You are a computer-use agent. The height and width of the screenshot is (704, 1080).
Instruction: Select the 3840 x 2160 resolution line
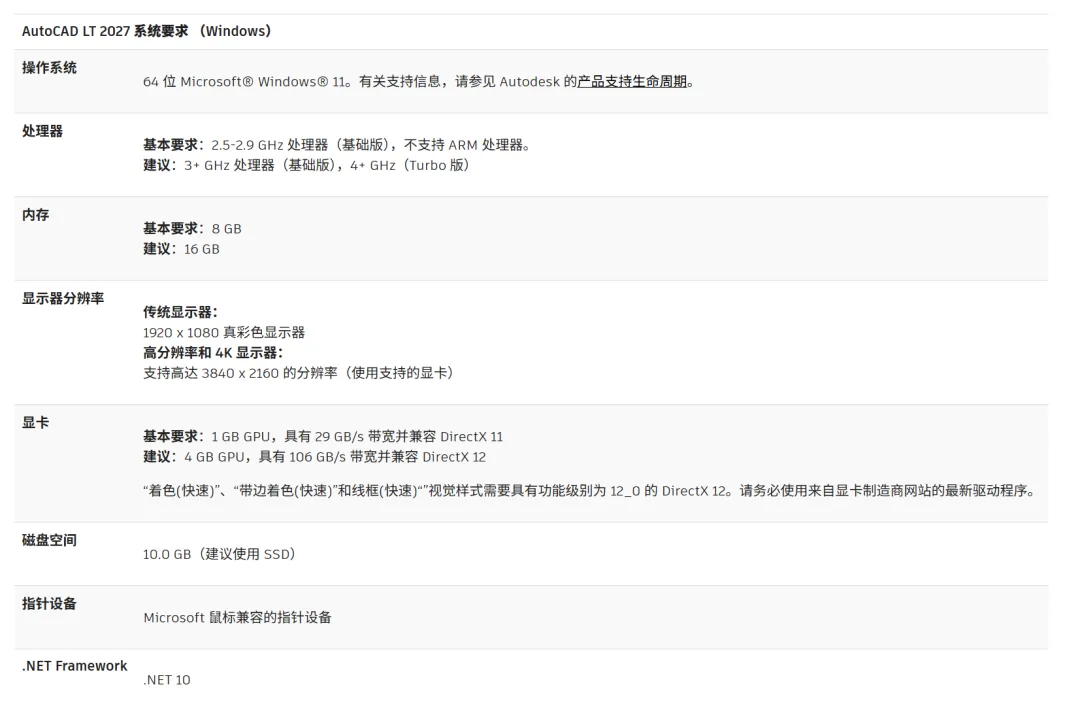(298, 373)
